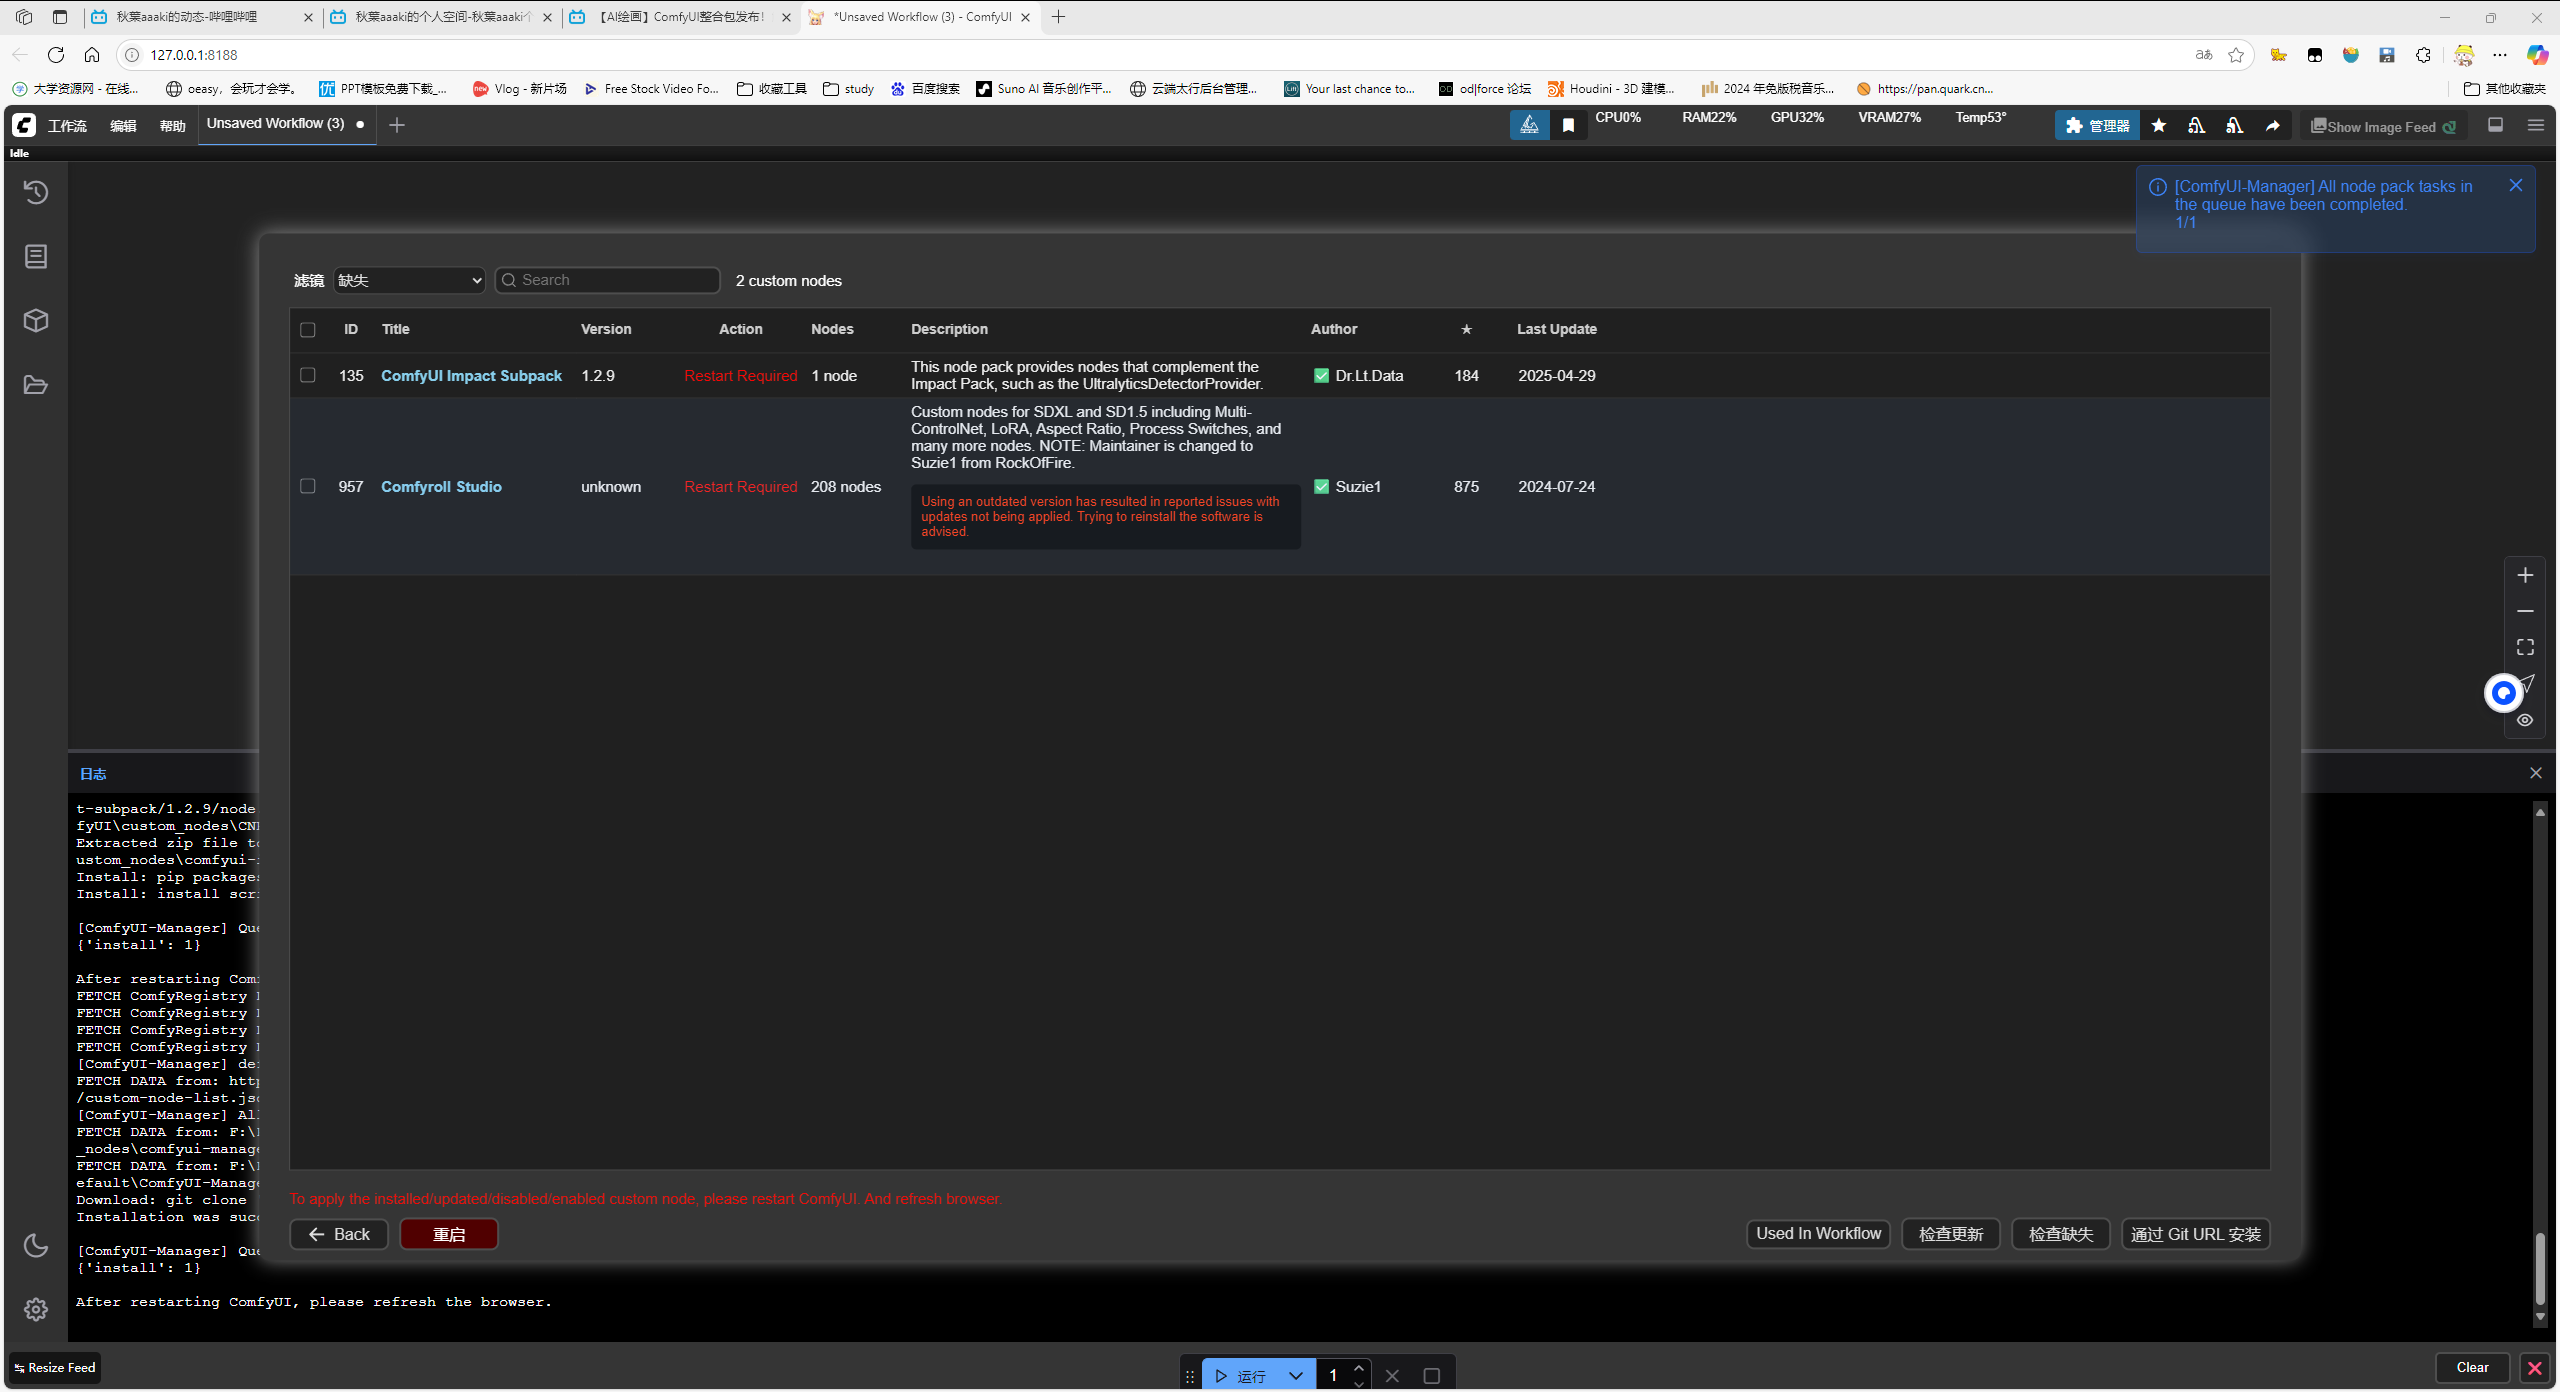Click the custom nodes Search field
2560x1392 pixels.
coord(607,280)
